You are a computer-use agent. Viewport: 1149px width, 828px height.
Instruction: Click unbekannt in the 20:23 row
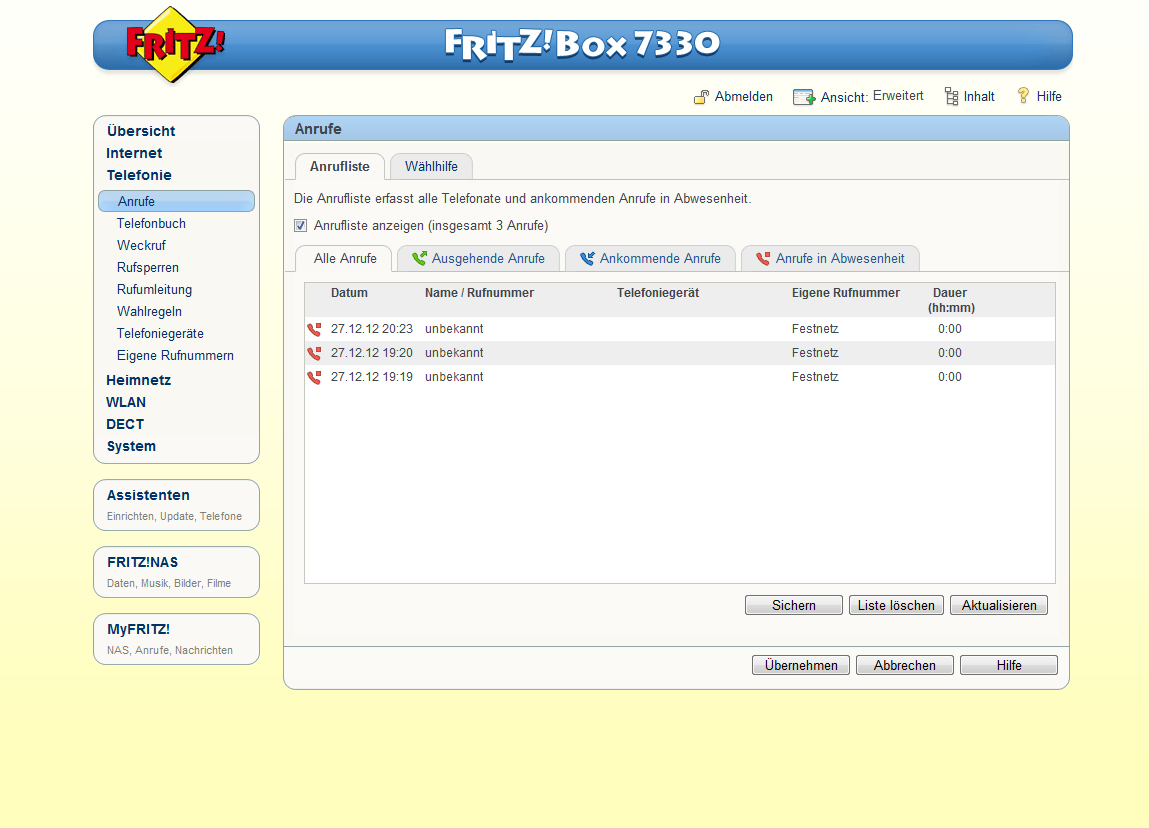click(454, 329)
